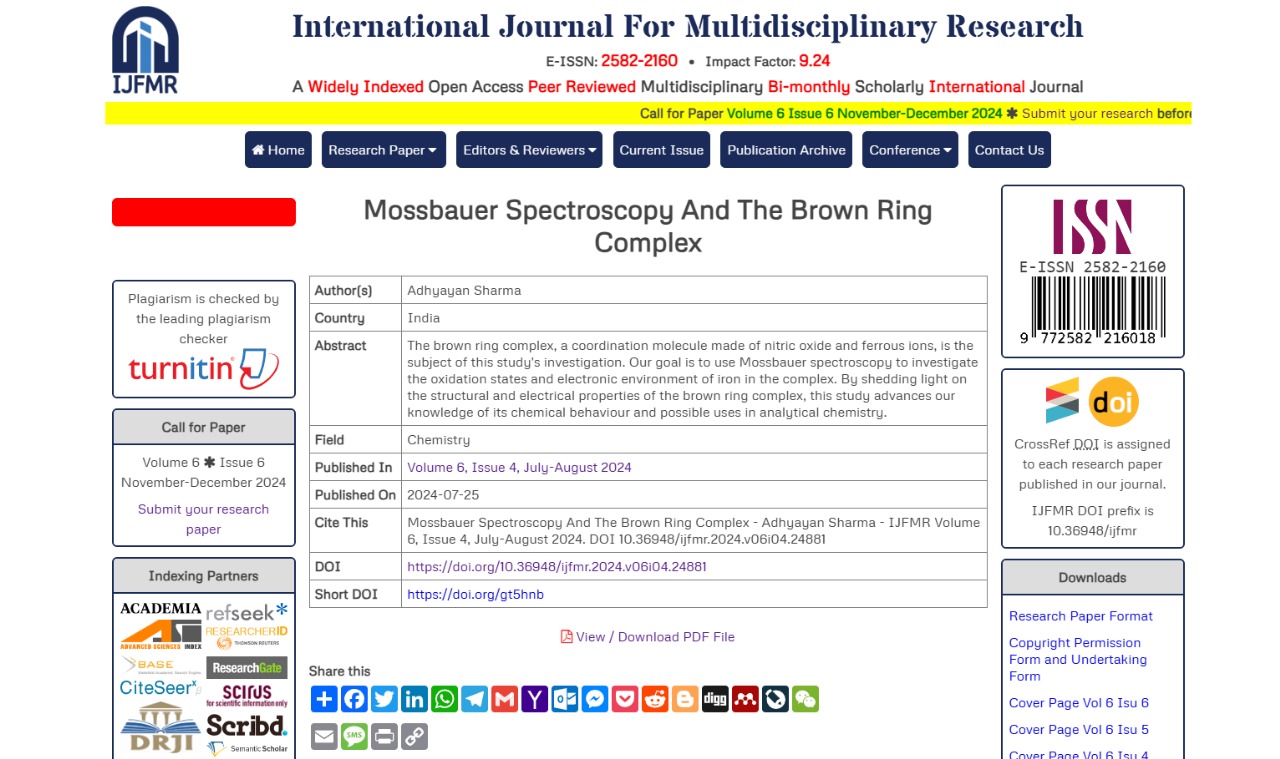Open Publication Archive from navbar

pyautogui.click(x=786, y=150)
